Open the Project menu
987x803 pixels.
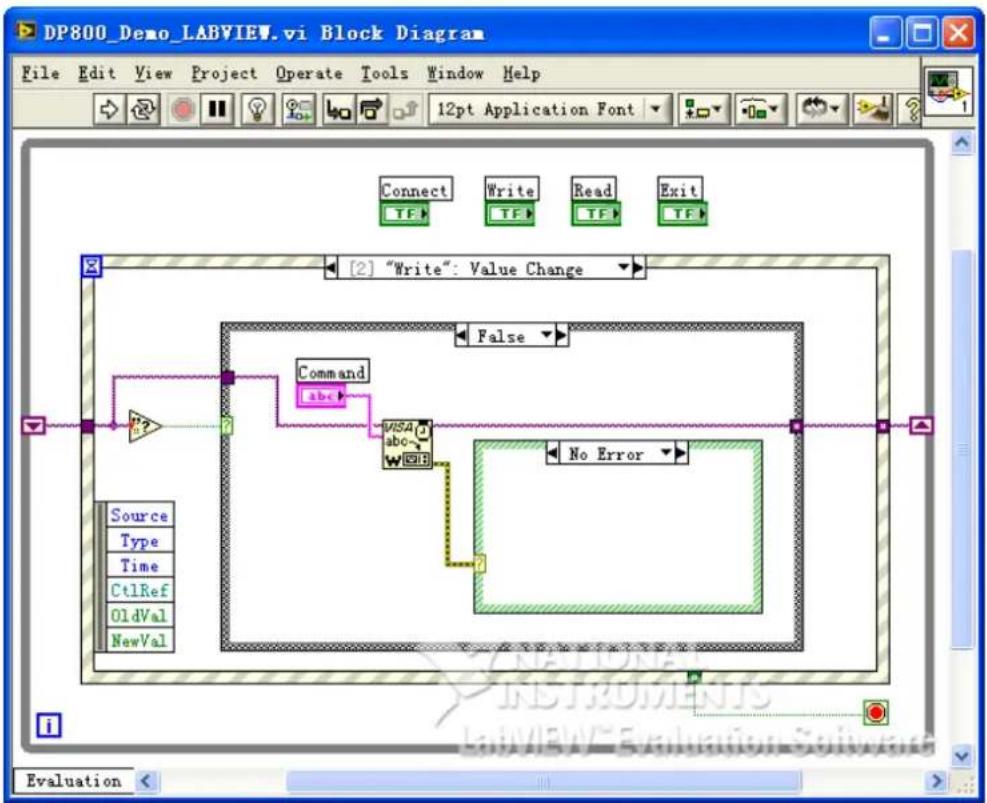coord(224,74)
